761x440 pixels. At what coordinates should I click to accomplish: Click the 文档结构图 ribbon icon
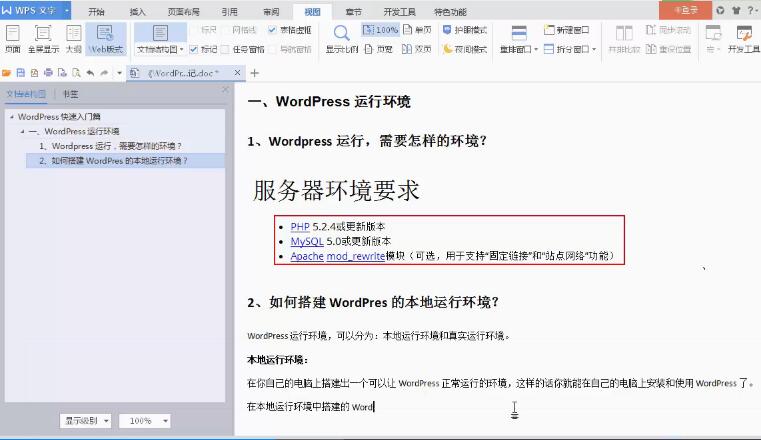click(x=160, y=33)
